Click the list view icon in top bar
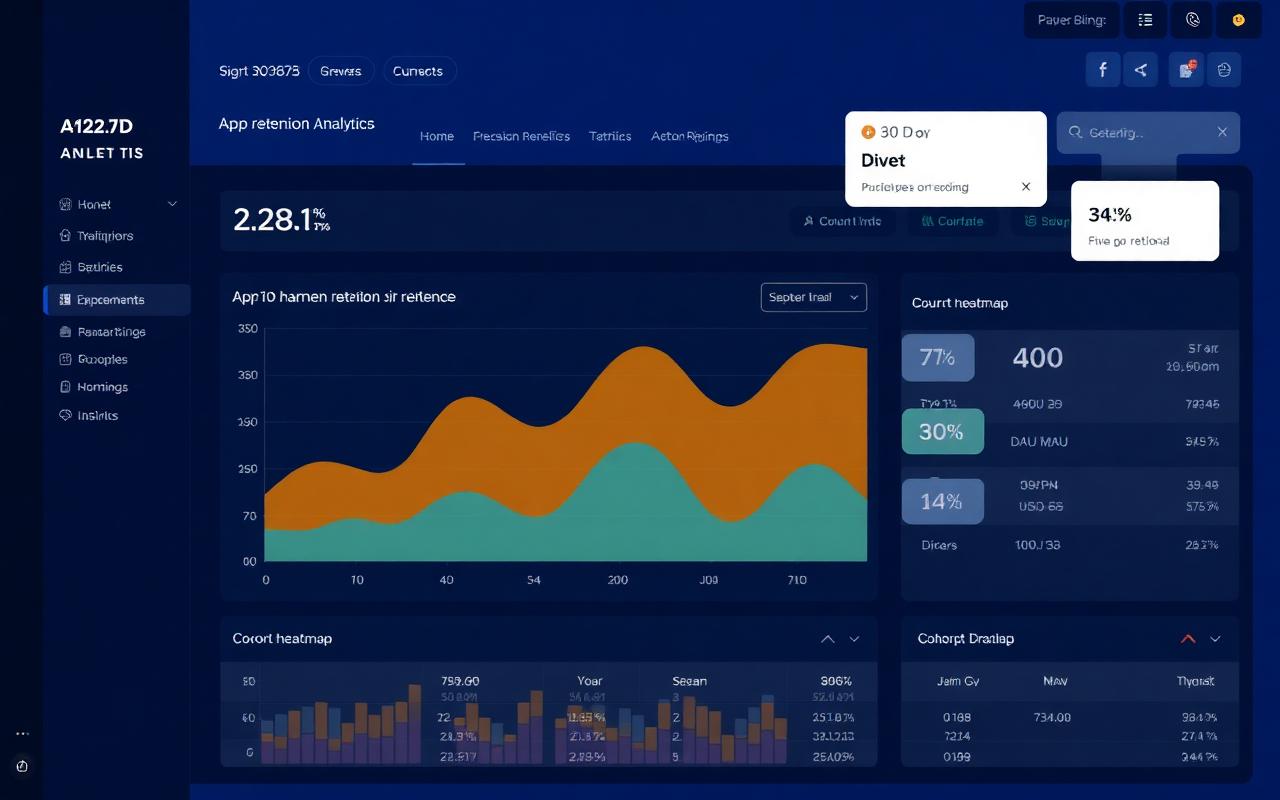The width and height of the screenshot is (1280, 800). tap(1145, 19)
